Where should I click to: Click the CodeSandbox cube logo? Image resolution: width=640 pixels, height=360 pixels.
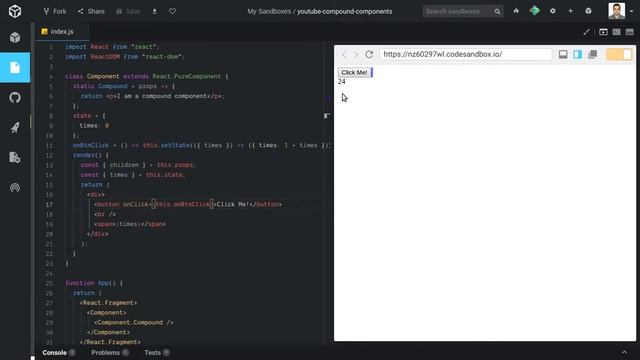pyautogui.click(x=15, y=11)
